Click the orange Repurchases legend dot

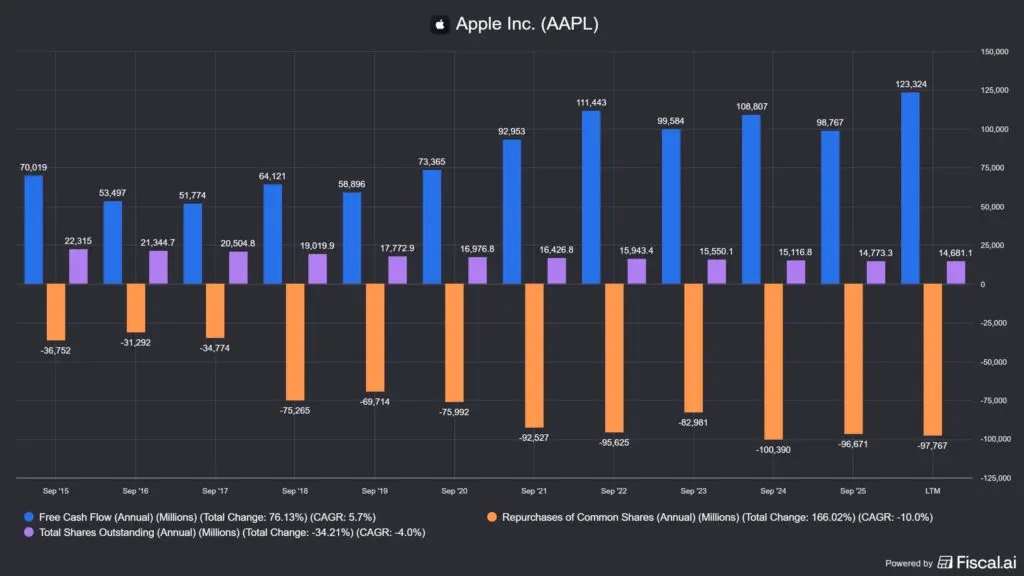click(x=492, y=517)
